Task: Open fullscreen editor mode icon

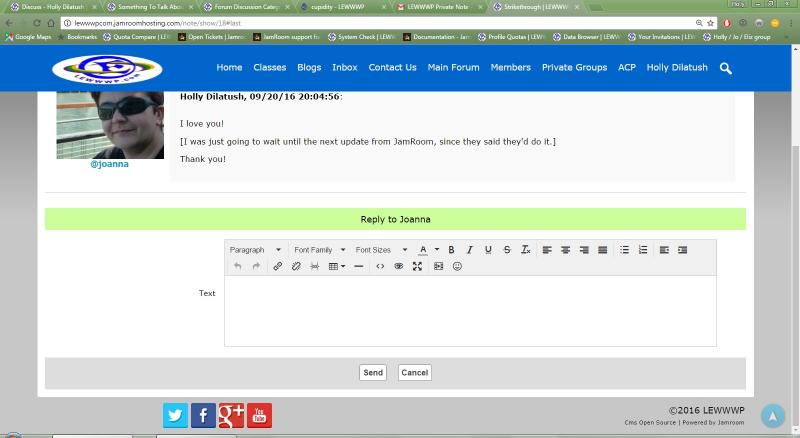Action: click(x=417, y=267)
